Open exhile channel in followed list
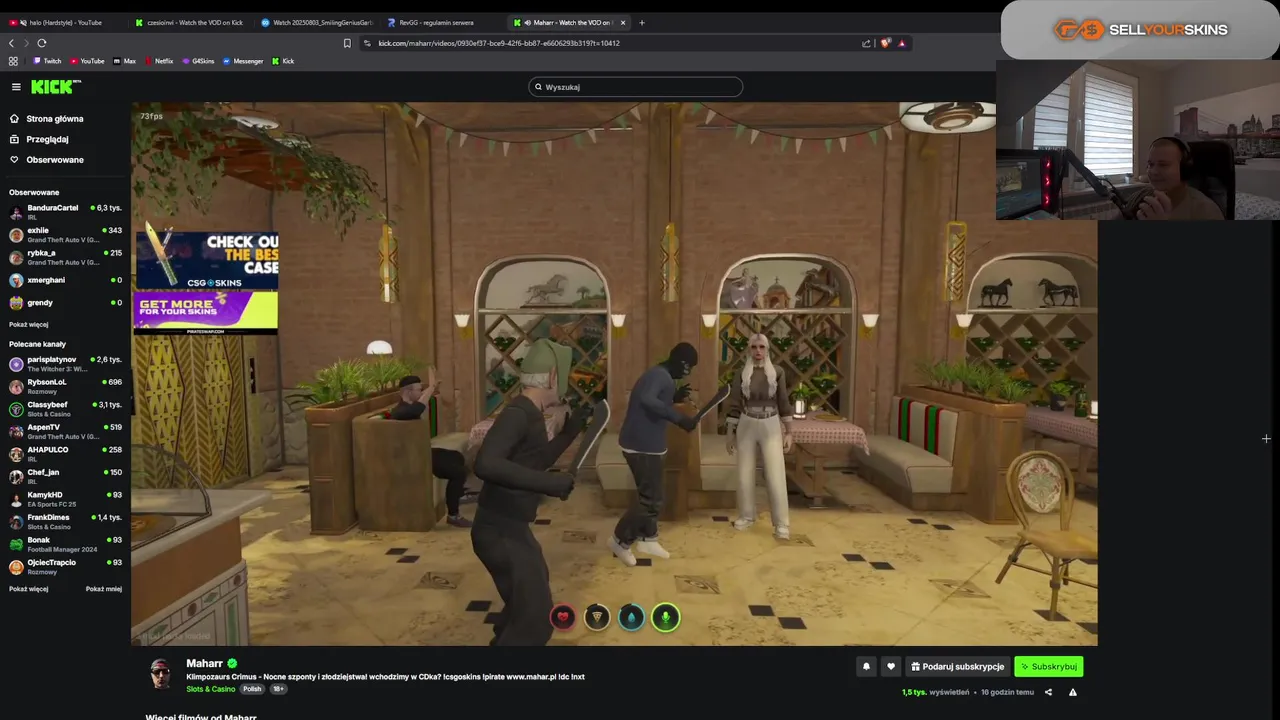This screenshot has width=1280, height=720. point(65,235)
